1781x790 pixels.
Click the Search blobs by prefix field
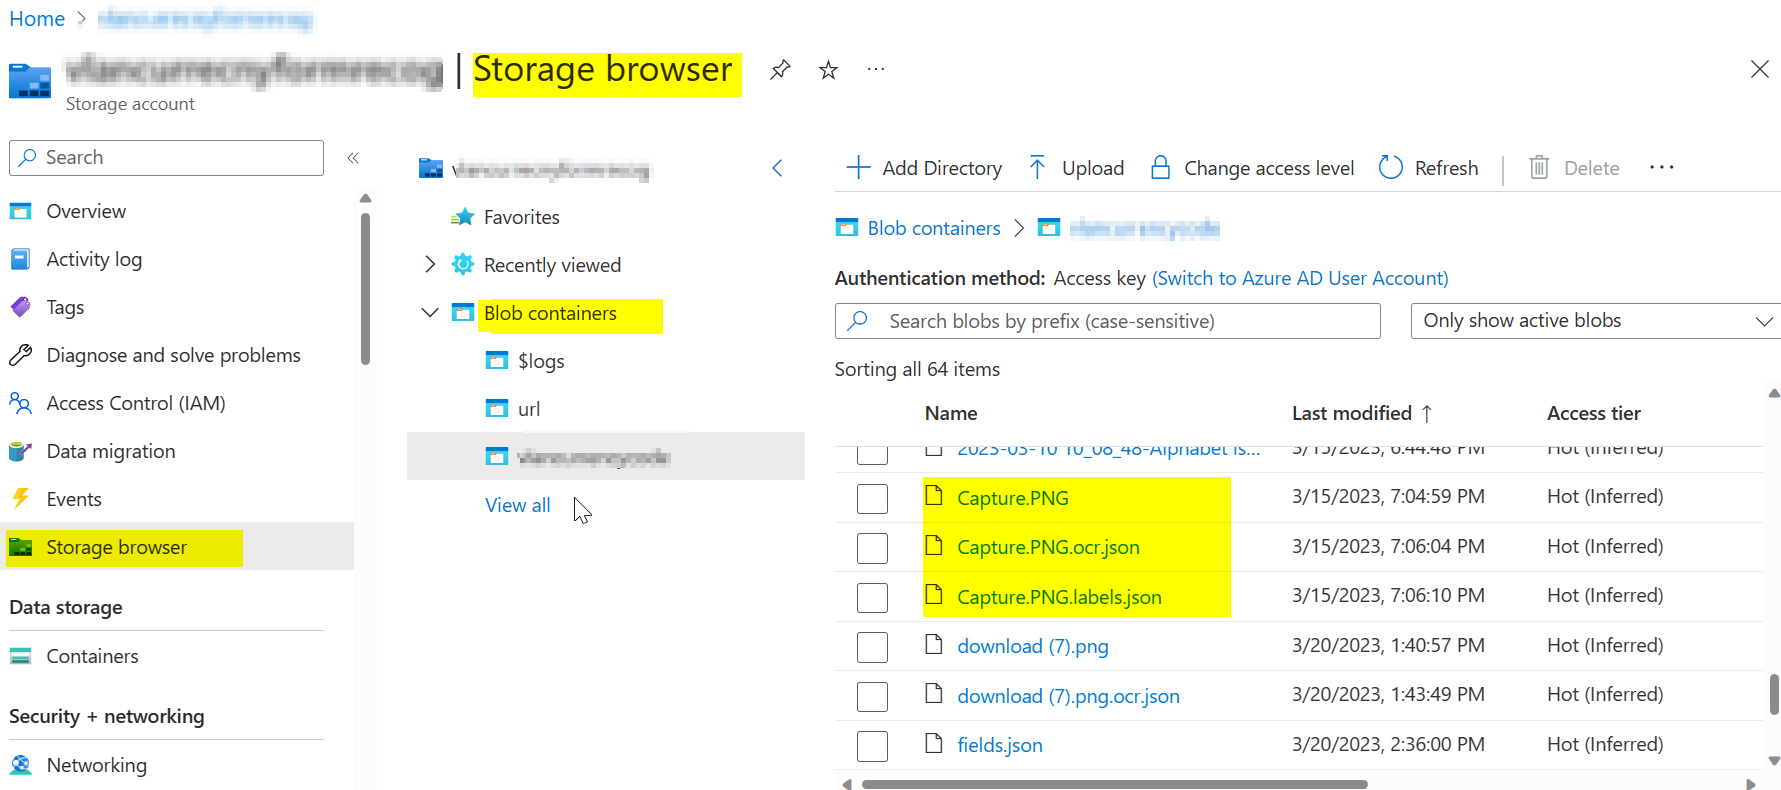pos(1107,321)
